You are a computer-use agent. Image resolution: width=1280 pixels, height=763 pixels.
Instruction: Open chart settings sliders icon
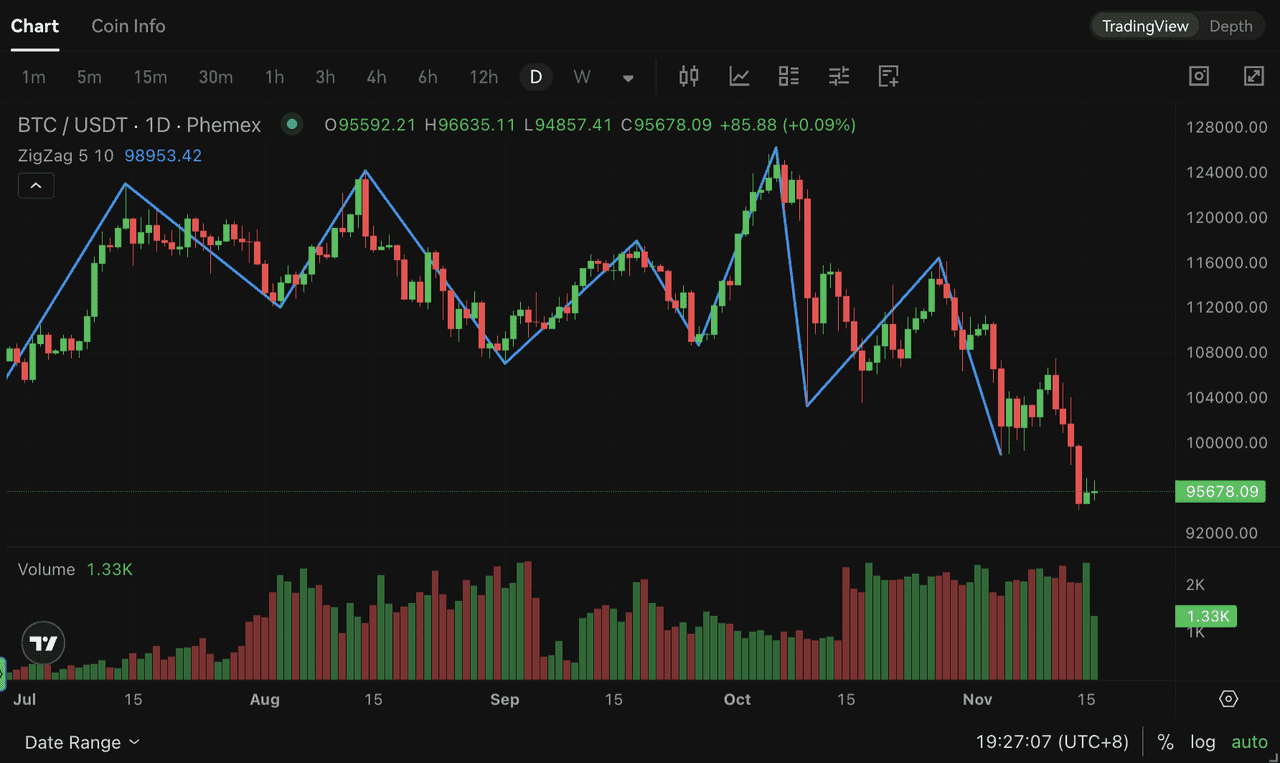click(838, 76)
